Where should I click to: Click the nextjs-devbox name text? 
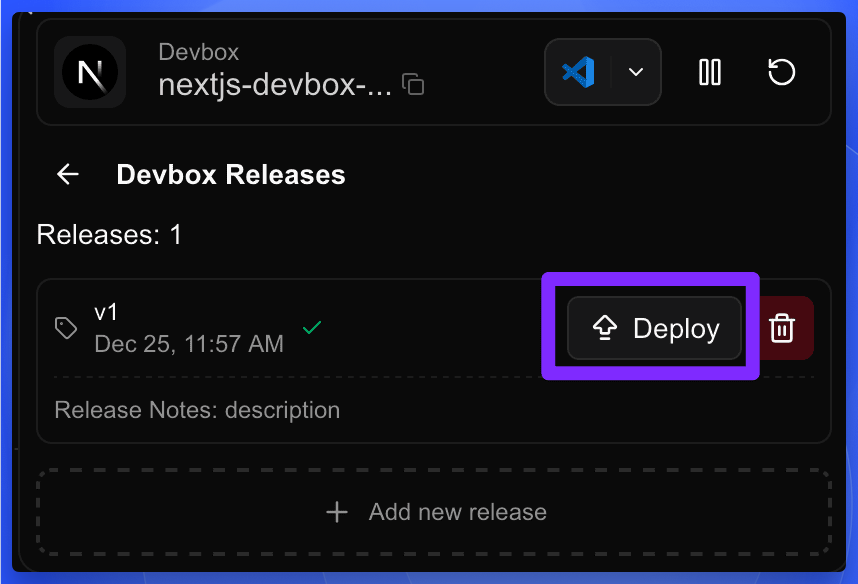pos(275,85)
